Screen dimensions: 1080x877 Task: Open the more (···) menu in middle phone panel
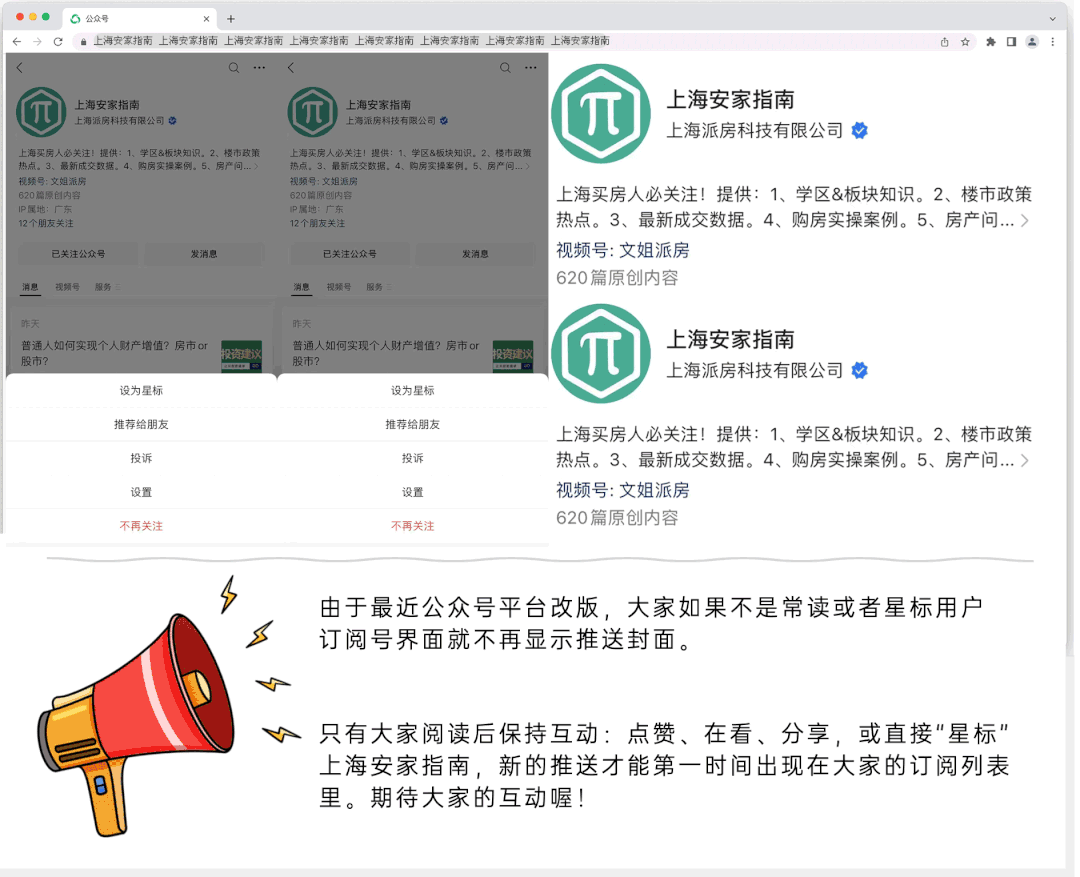point(530,68)
